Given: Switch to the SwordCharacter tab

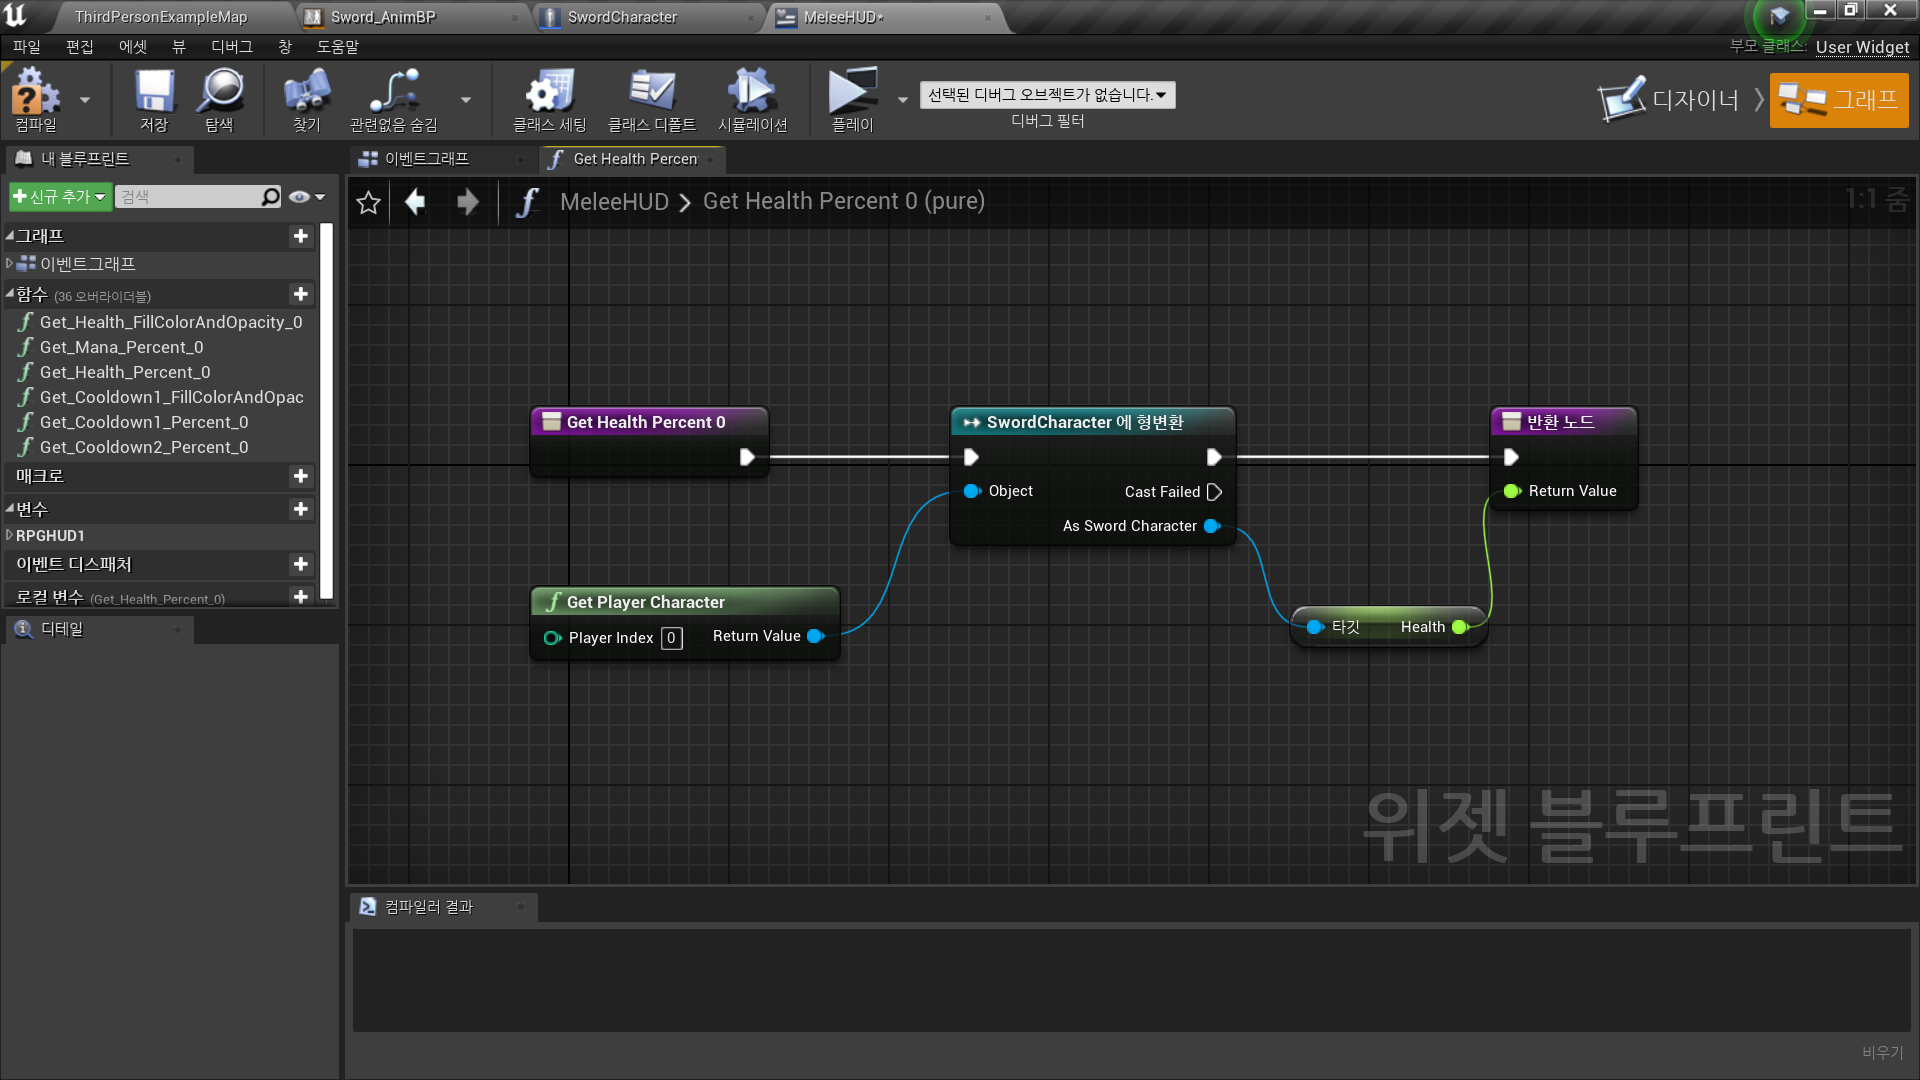Looking at the screenshot, I should click(621, 17).
